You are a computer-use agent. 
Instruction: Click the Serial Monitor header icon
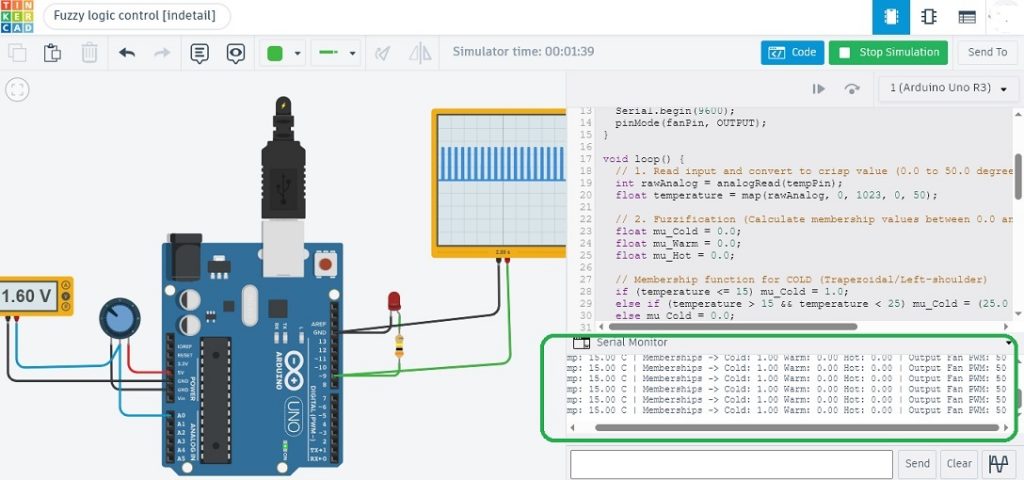point(581,342)
